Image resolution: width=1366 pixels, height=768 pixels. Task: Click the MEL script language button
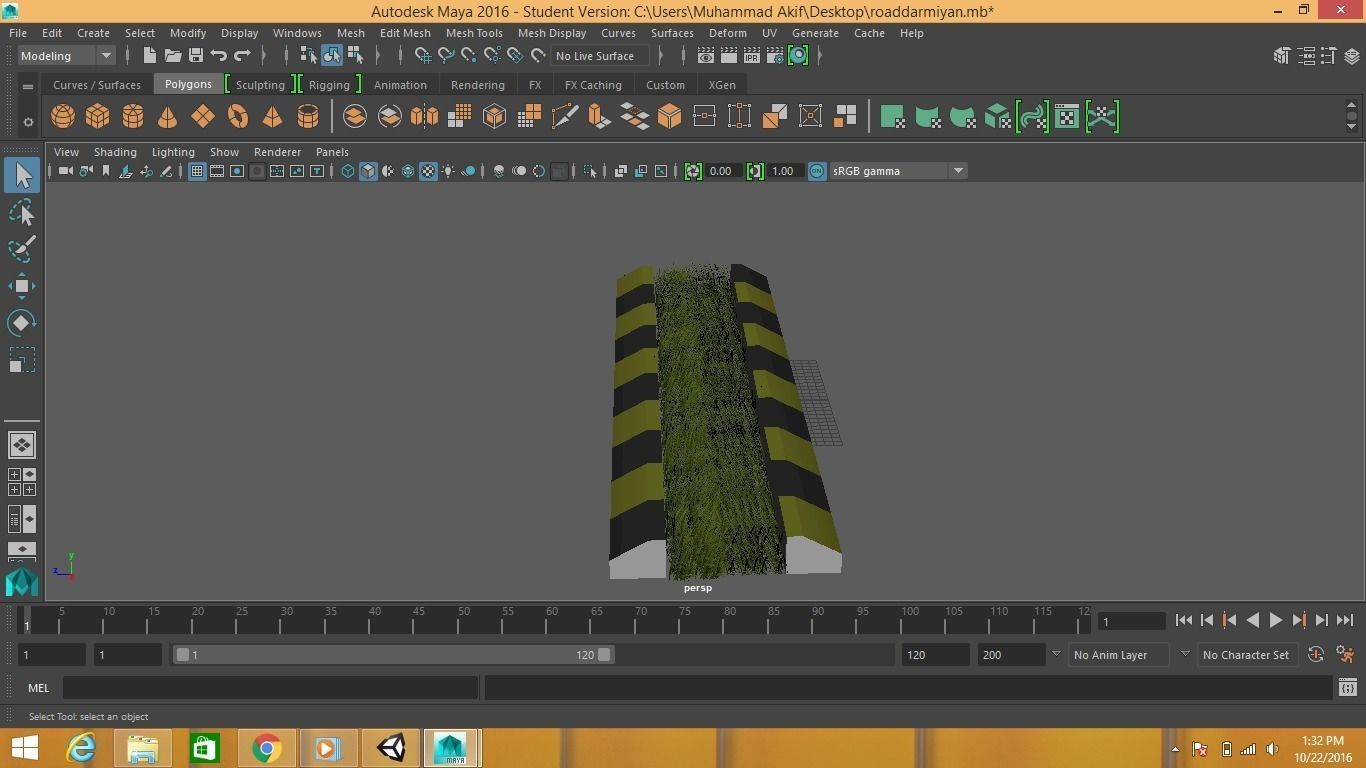pos(39,688)
